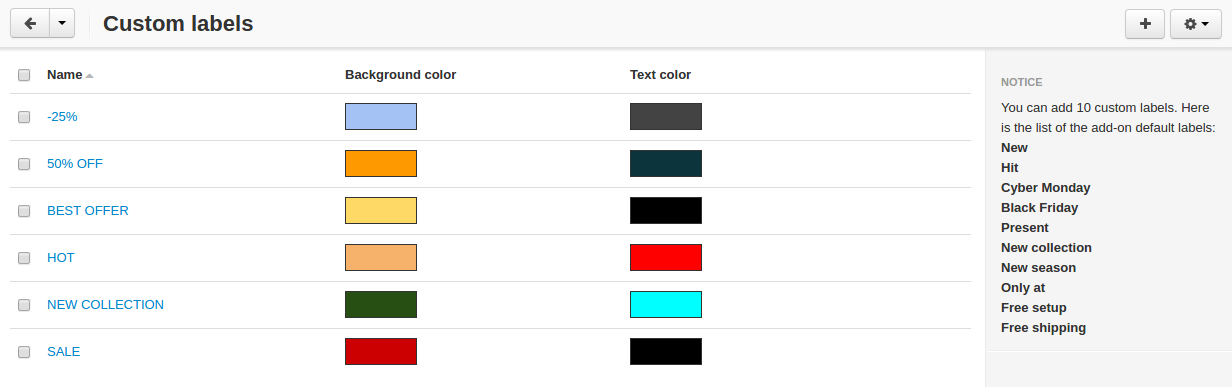Screen dimensions: 1232x387
Task: Check the box for the -25% label
Action: pyautogui.click(x=24, y=117)
